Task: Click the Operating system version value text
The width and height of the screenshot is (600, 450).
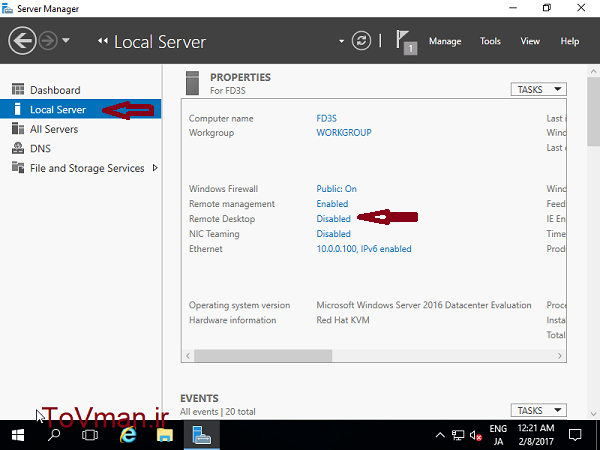Action: [x=424, y=305]
